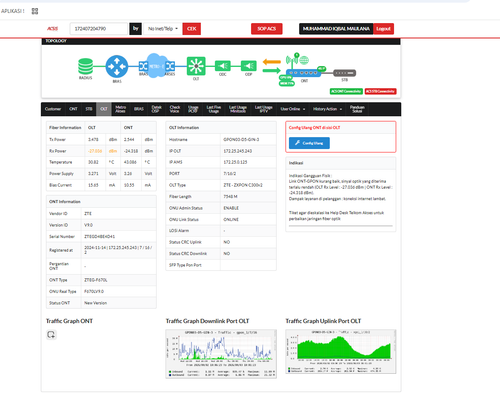Click the METRO-E cloud icon
The width and height of the screenshot is (500, 393).
[x=156, y=66]
